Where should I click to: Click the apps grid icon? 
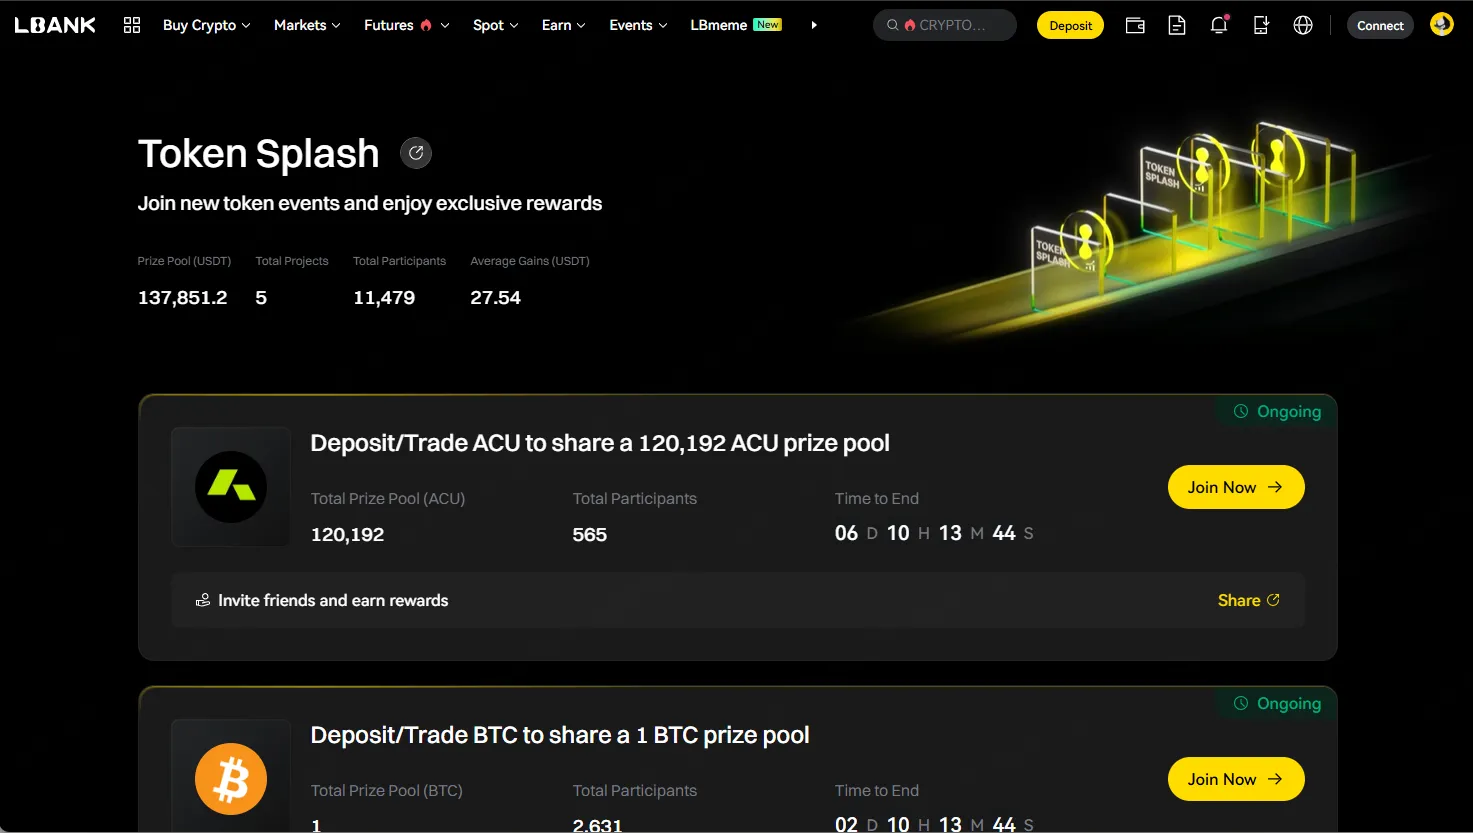point(132,25)
